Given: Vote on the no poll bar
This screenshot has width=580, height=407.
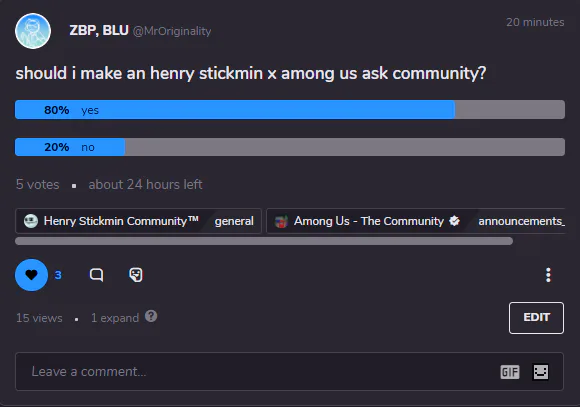Looking at the screenshot, I should point(290,147).
